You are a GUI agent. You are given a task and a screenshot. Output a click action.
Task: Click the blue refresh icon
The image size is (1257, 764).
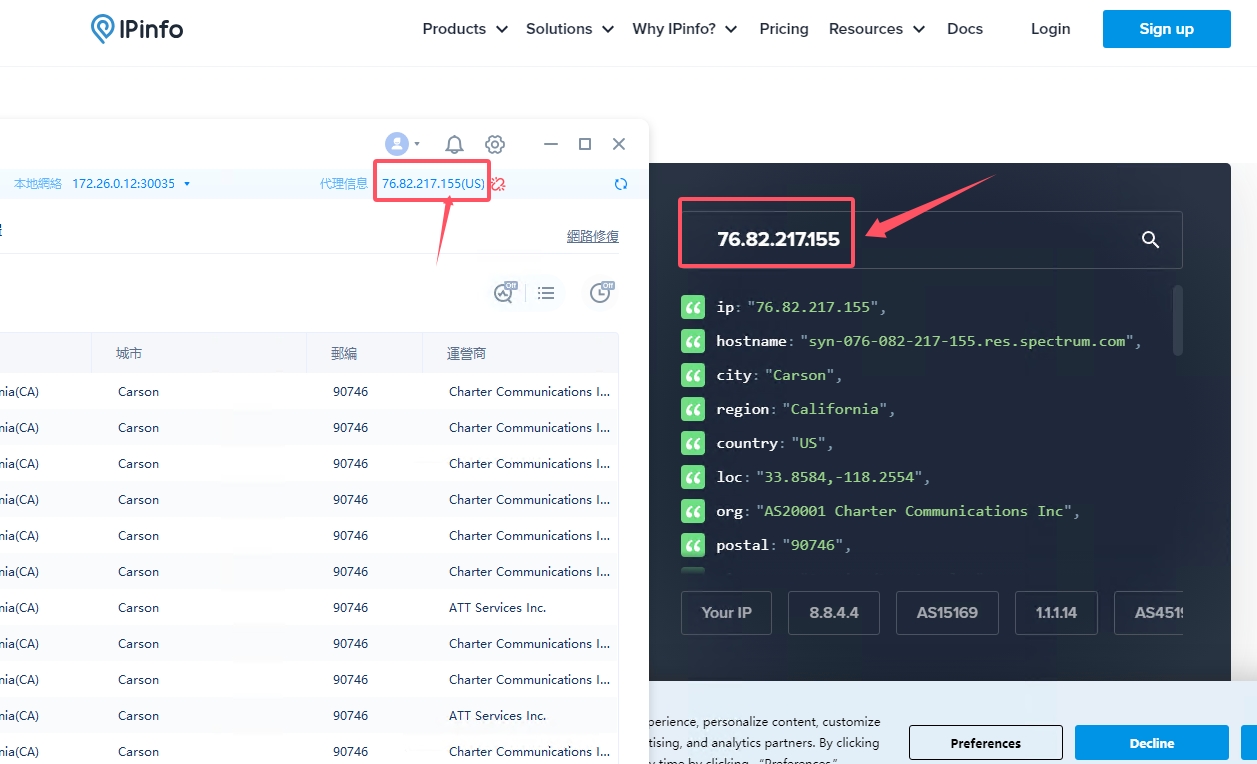[x=621, y=184]
